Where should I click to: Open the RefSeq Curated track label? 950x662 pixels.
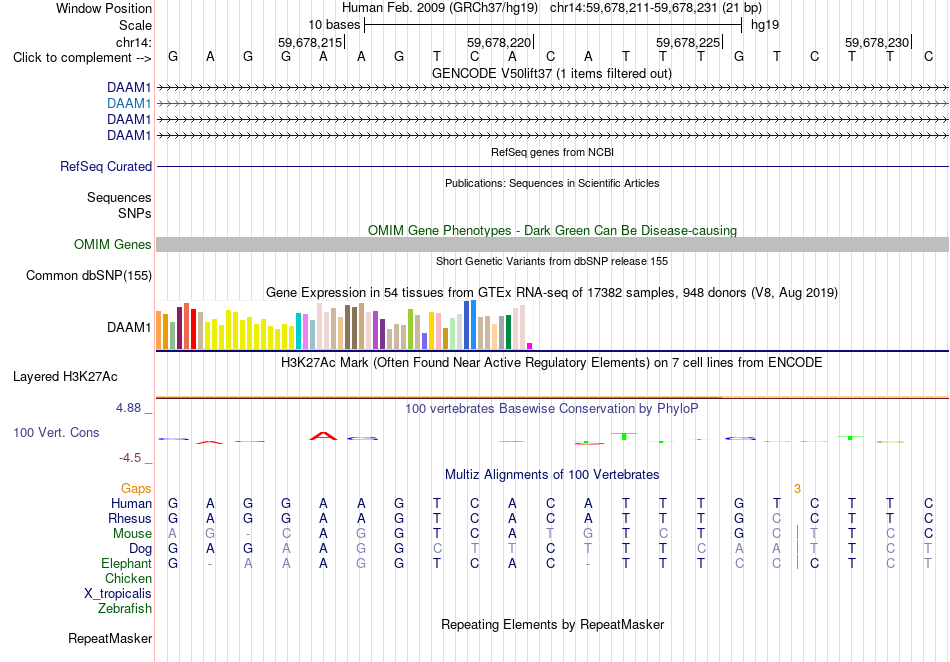pyautogui.click(x=106, y=167)
